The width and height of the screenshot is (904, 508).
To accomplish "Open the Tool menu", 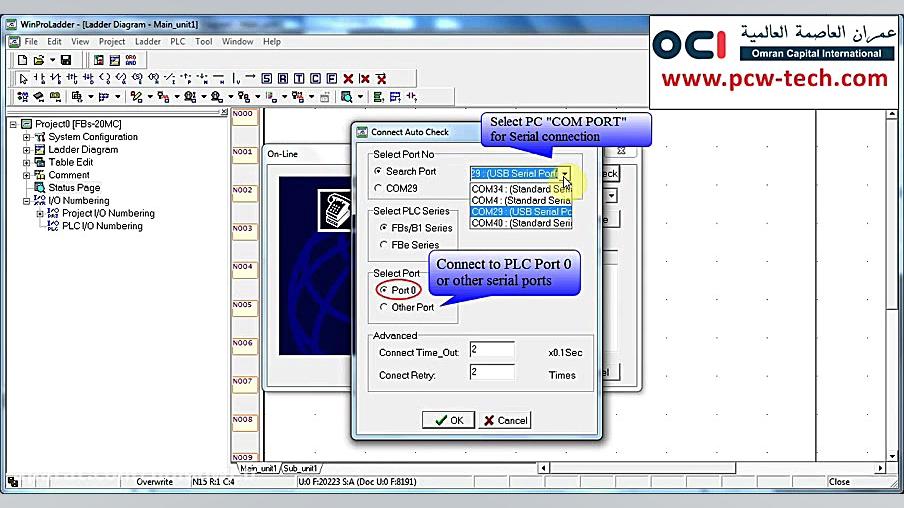I will pos(204,42).
